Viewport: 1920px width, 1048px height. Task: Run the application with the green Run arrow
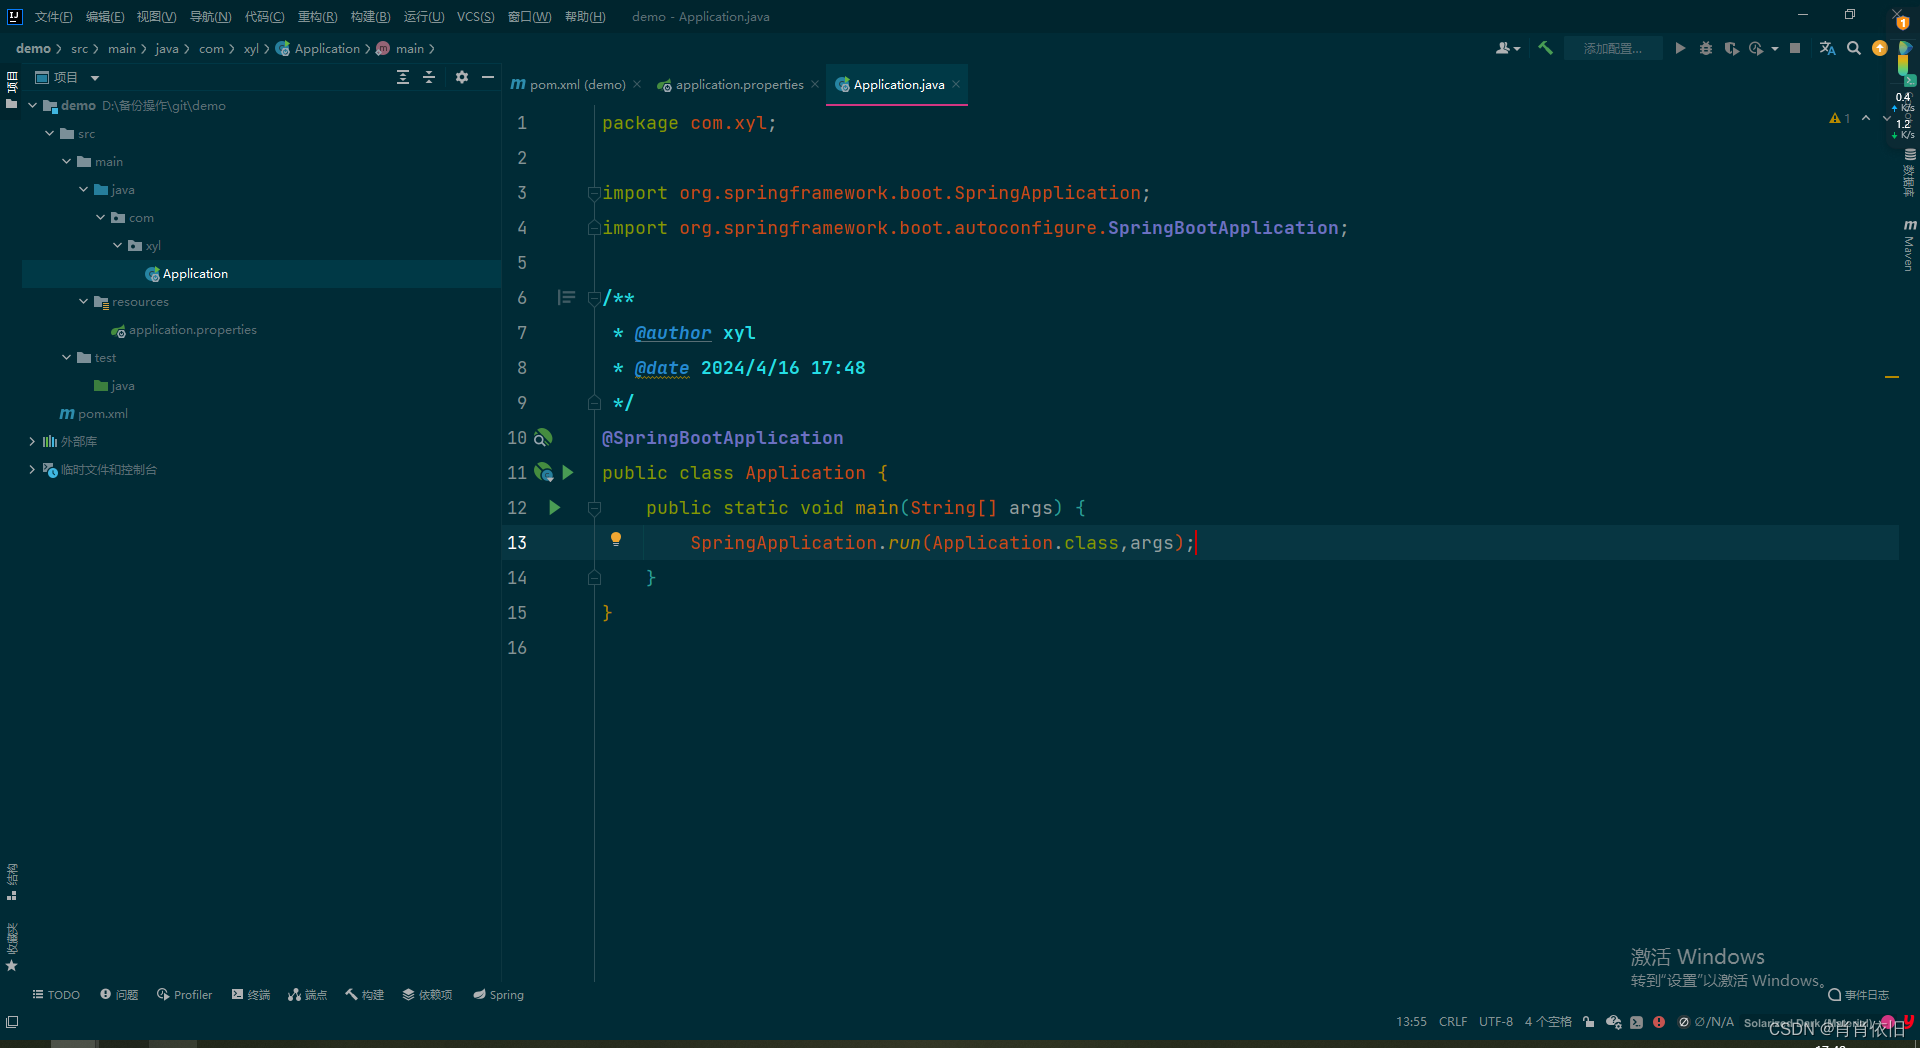[1680, 48]
